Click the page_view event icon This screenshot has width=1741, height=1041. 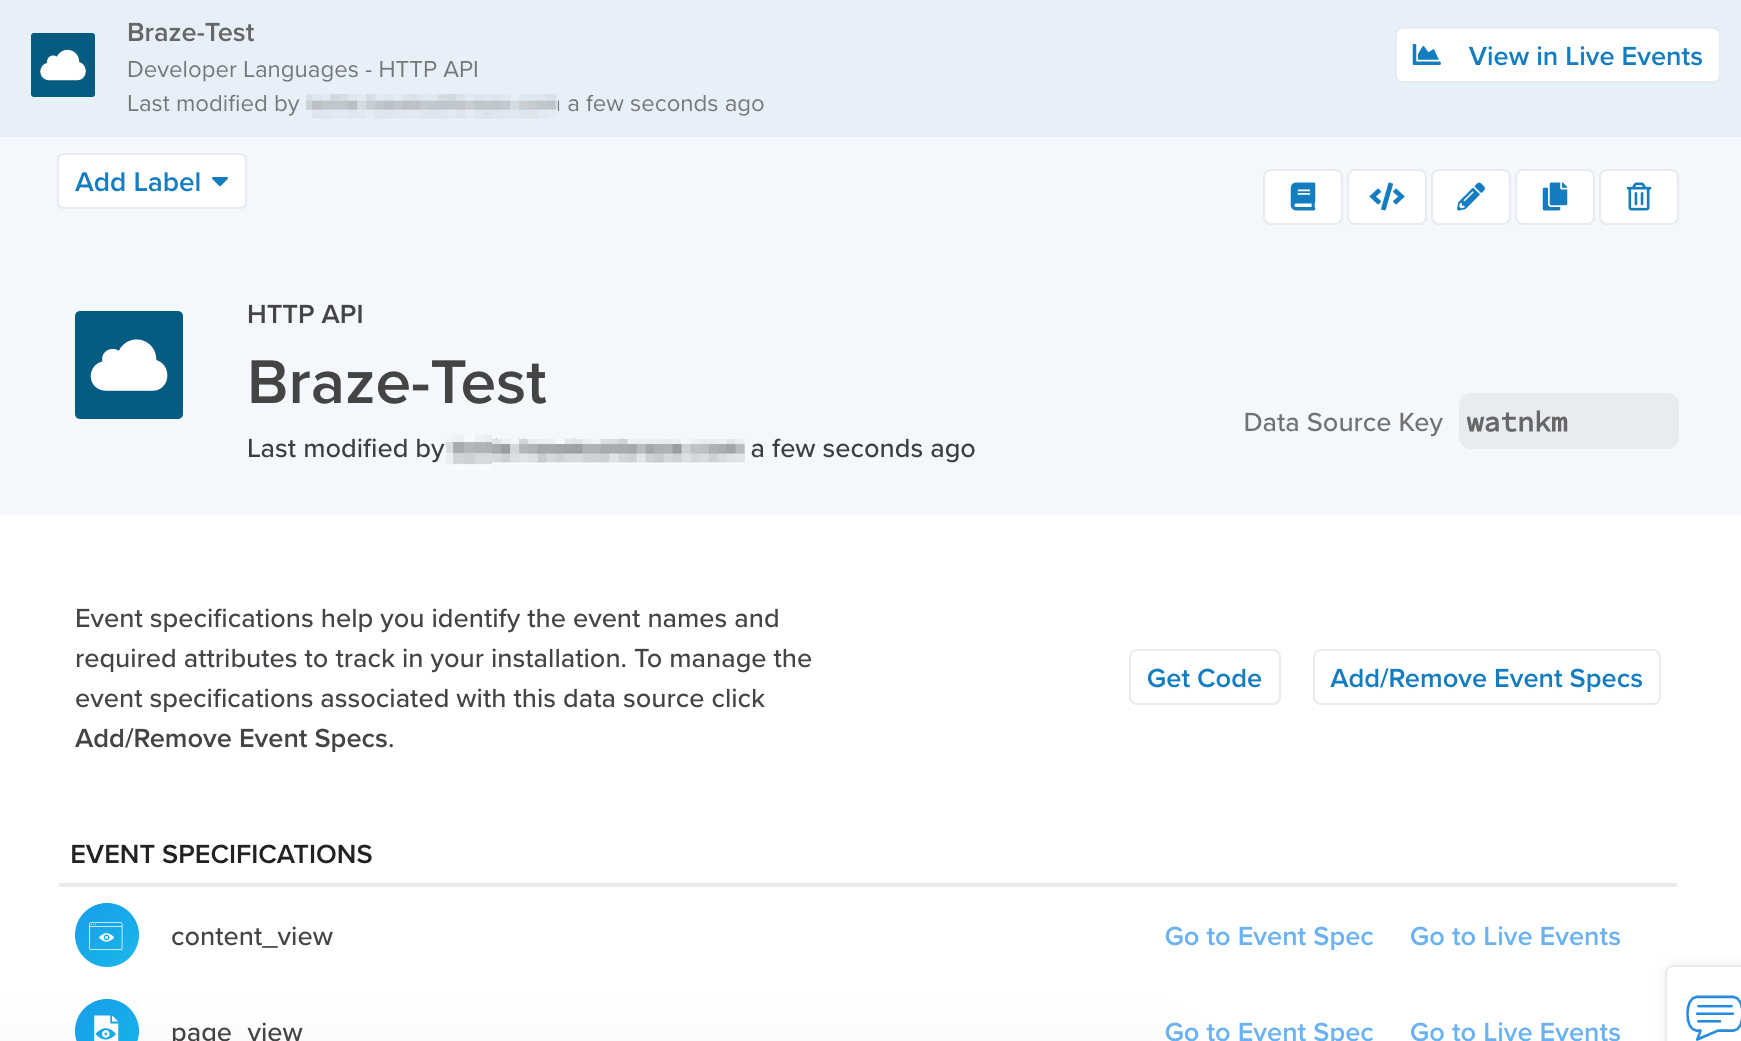107,1024
